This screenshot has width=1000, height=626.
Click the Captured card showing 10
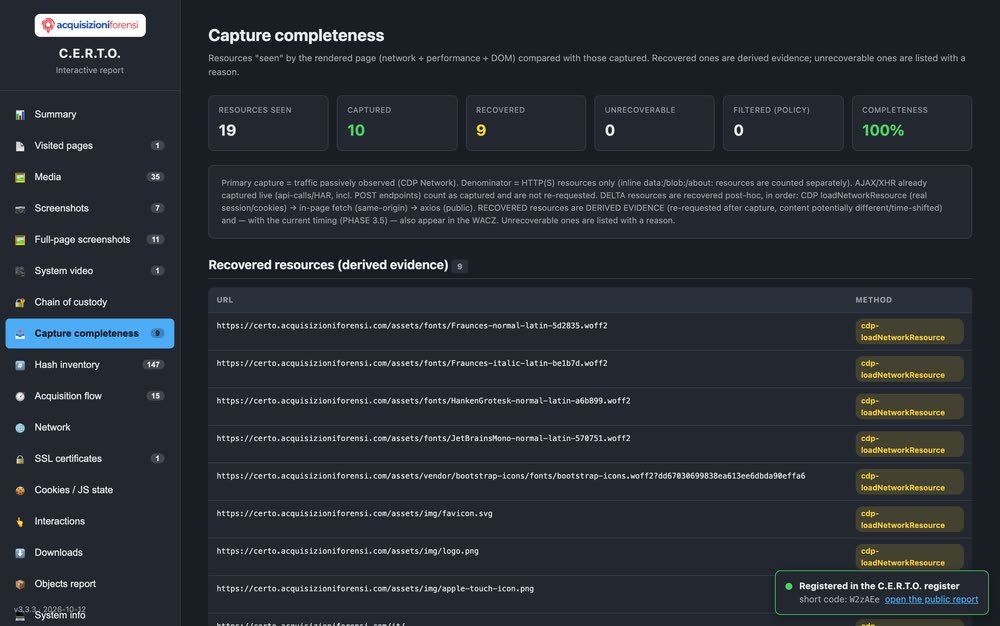[x=397, y=123]
